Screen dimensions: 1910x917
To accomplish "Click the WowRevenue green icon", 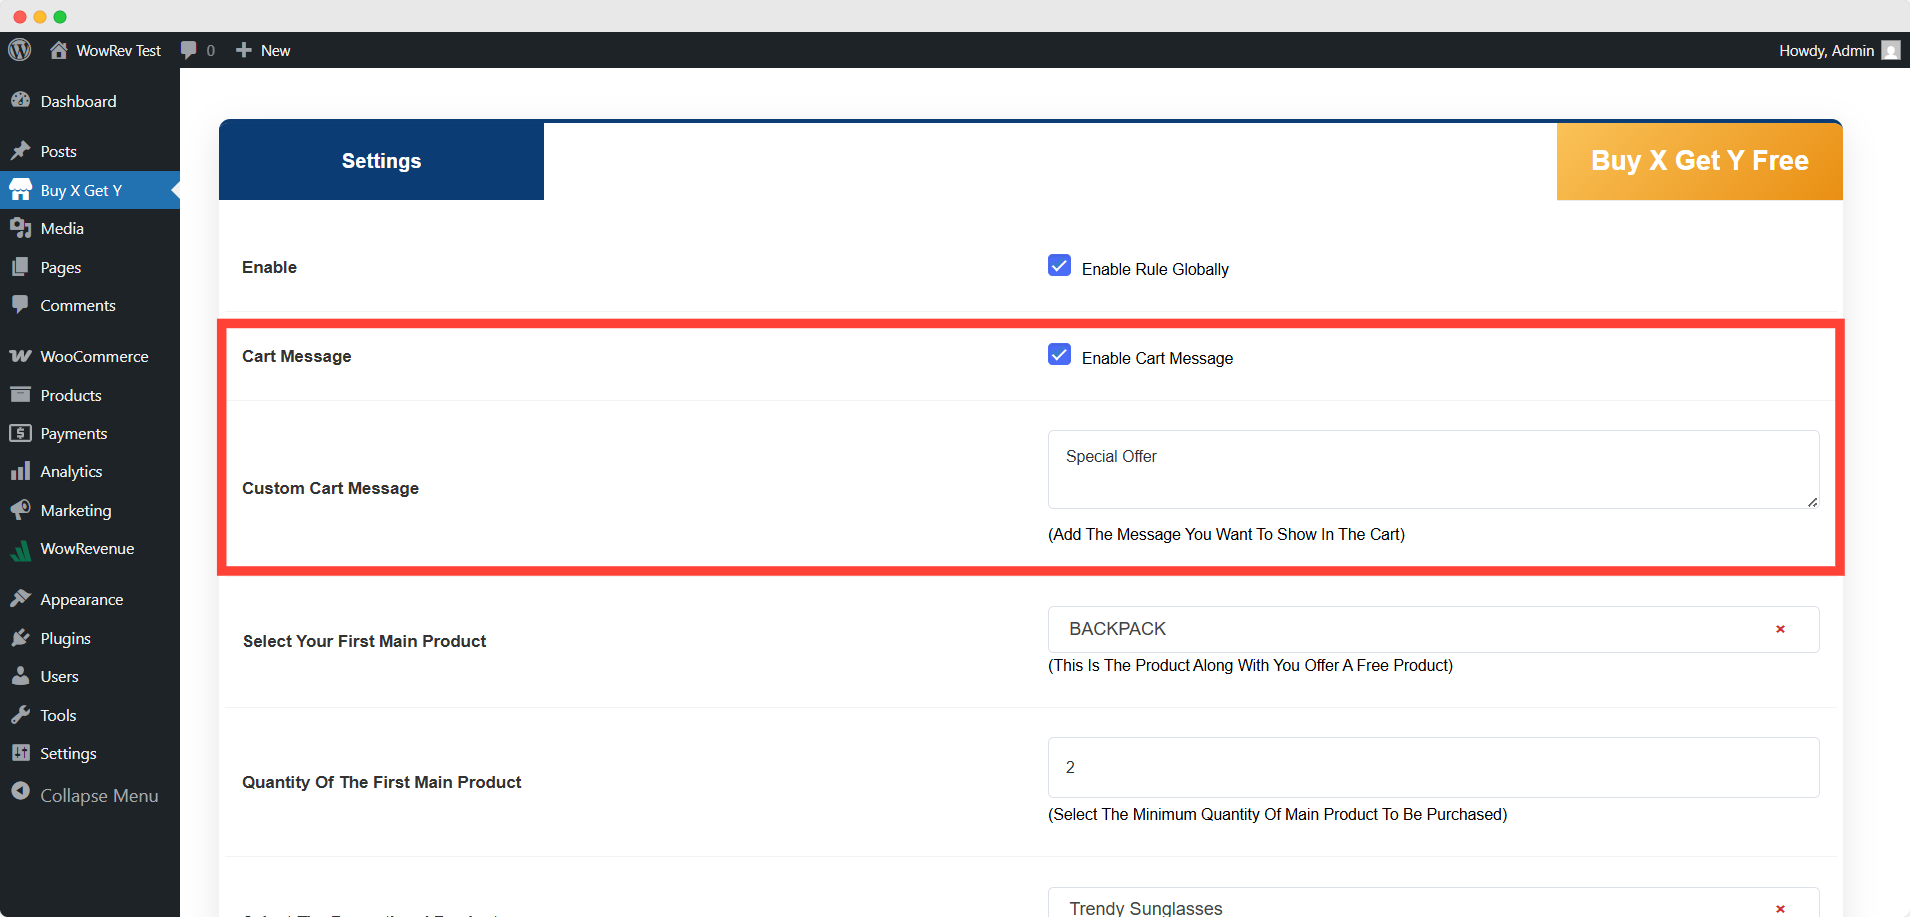I will [20, 549].
